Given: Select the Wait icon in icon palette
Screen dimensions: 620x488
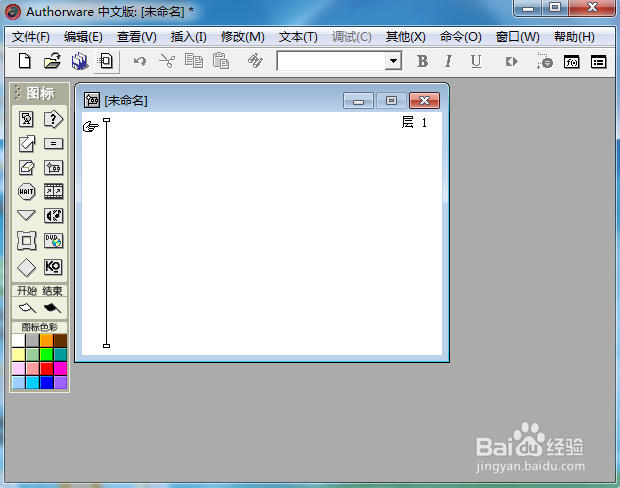Looking at the screenshot, I should point(26,192).
